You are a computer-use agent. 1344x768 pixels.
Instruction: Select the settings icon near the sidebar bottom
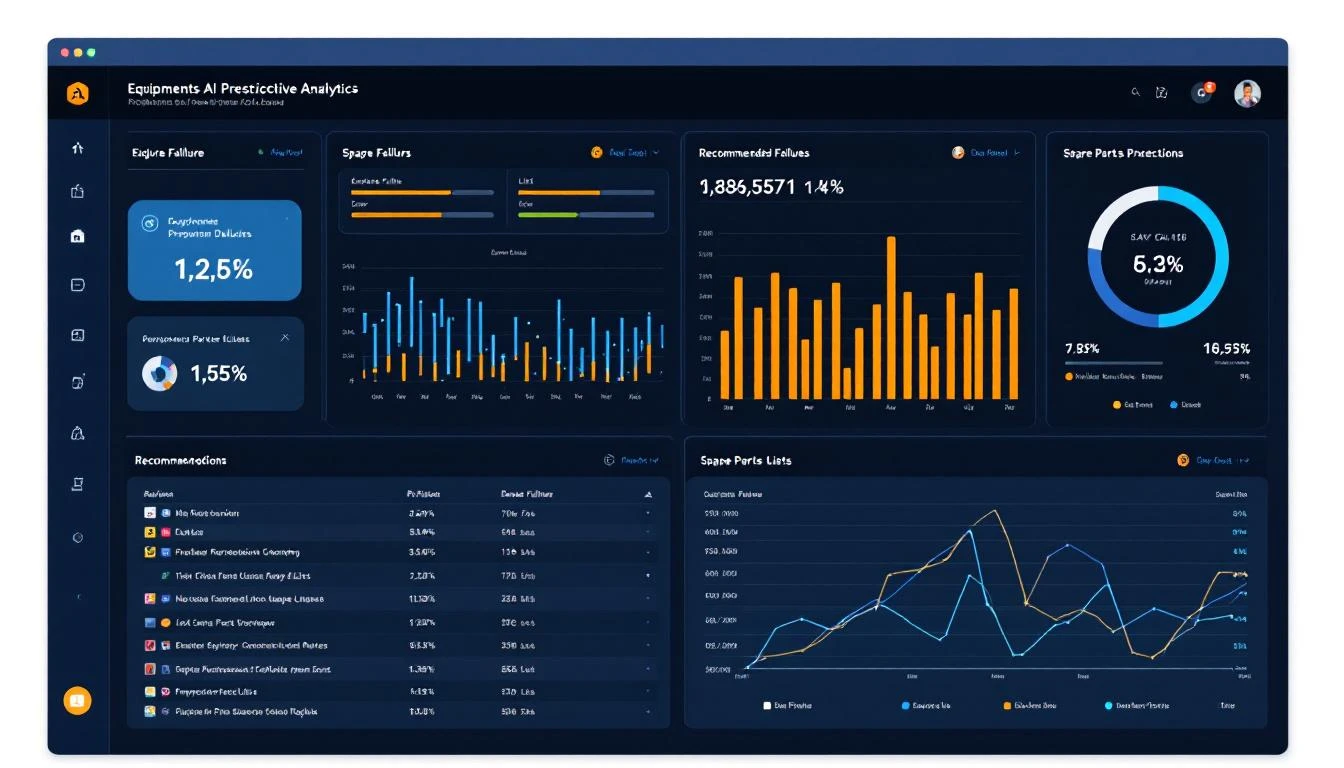(x=78, y=535)
